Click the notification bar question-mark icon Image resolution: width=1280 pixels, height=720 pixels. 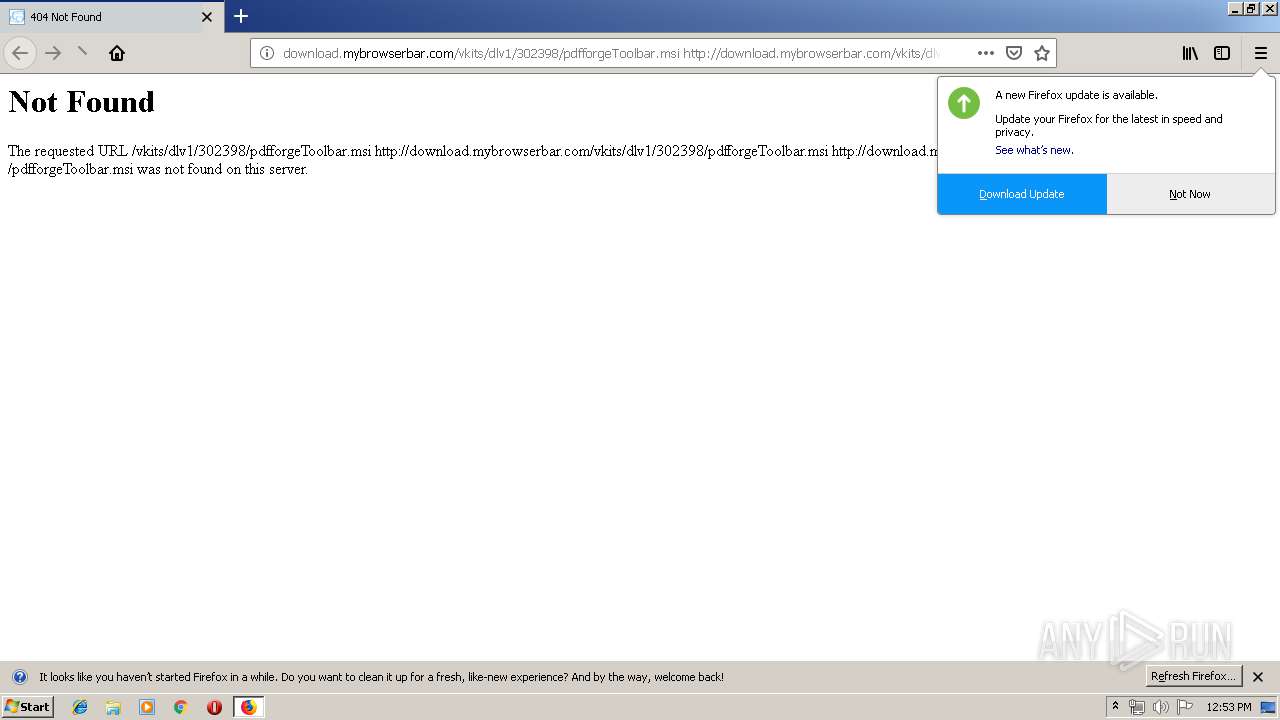(19, 677)
